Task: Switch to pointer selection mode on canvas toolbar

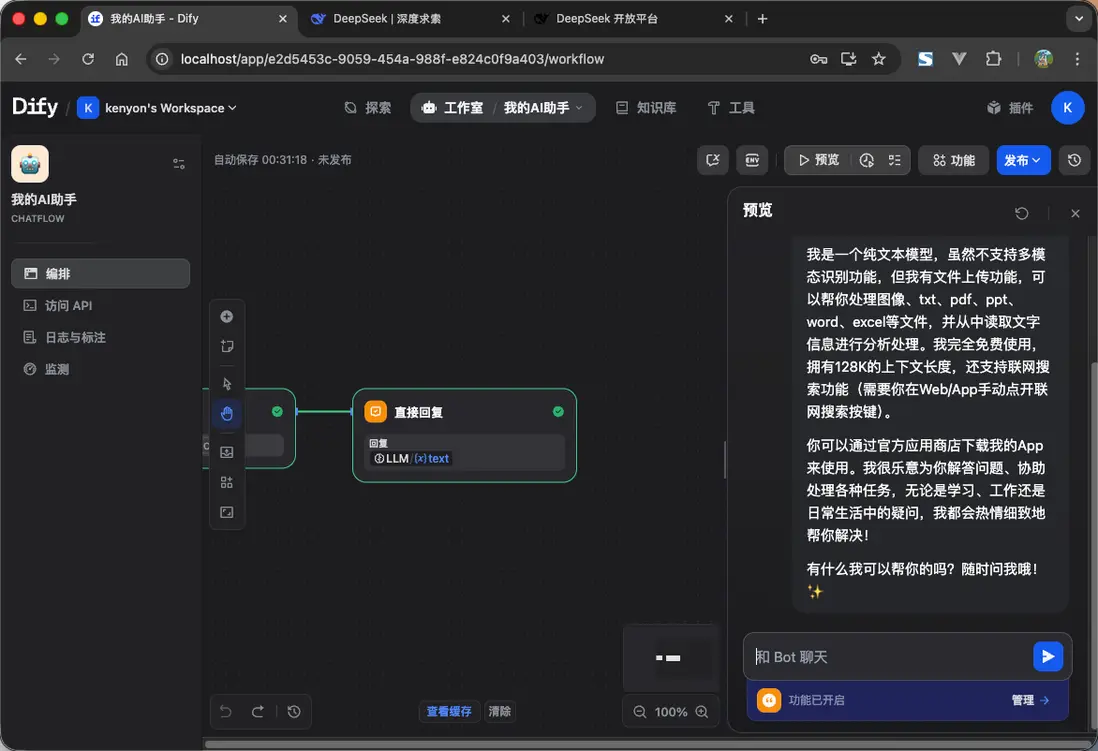Action: pyautogui.click(x=227, y=383)
